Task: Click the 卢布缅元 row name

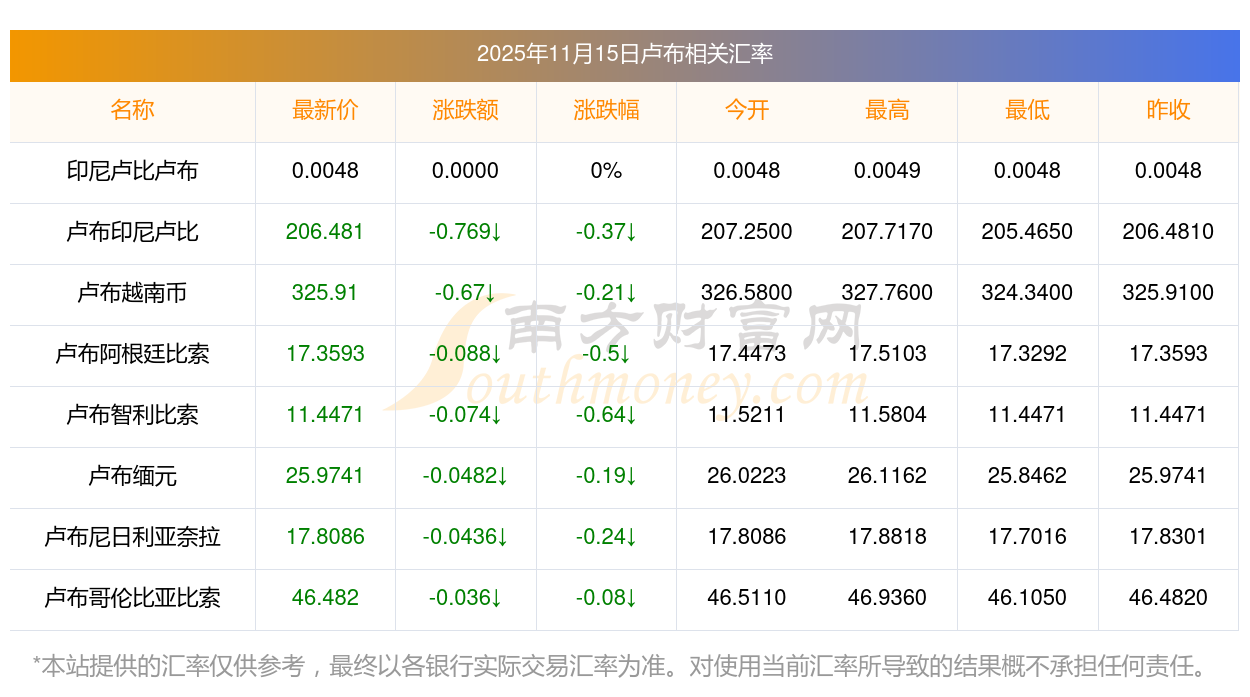Action: coord(132,476)
